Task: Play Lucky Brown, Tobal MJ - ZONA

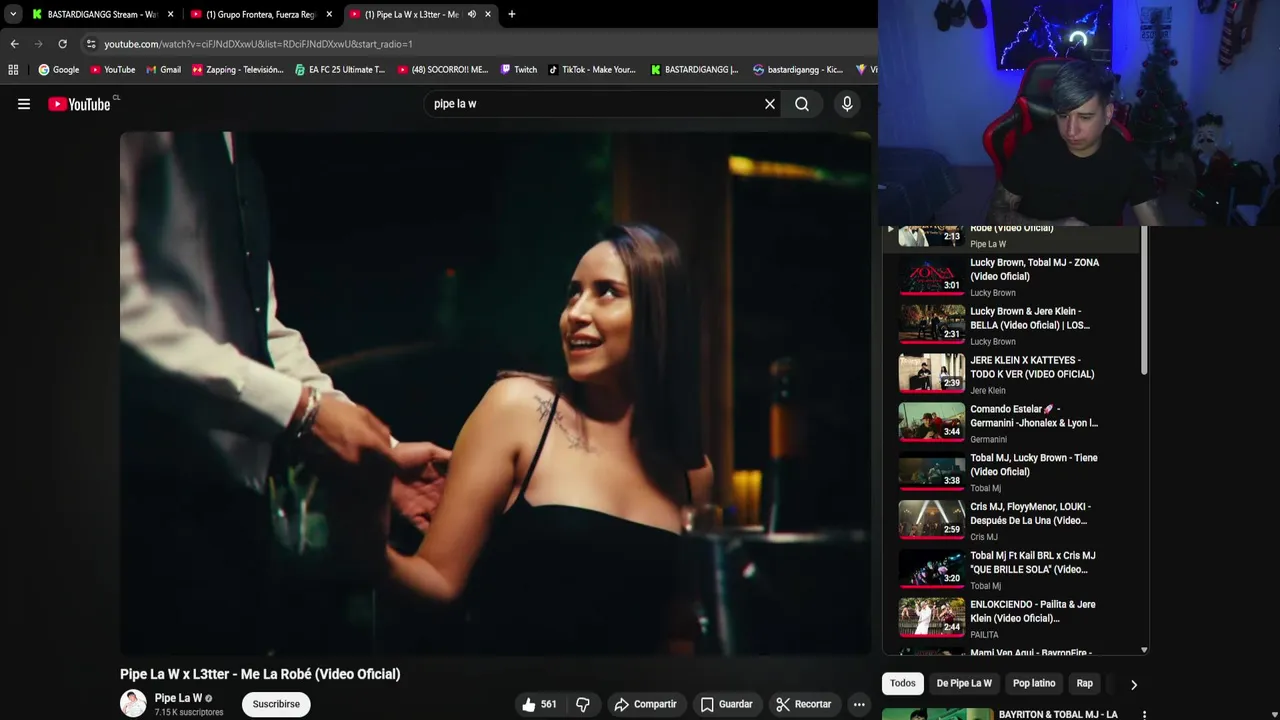Action: tap(1012, 276)
